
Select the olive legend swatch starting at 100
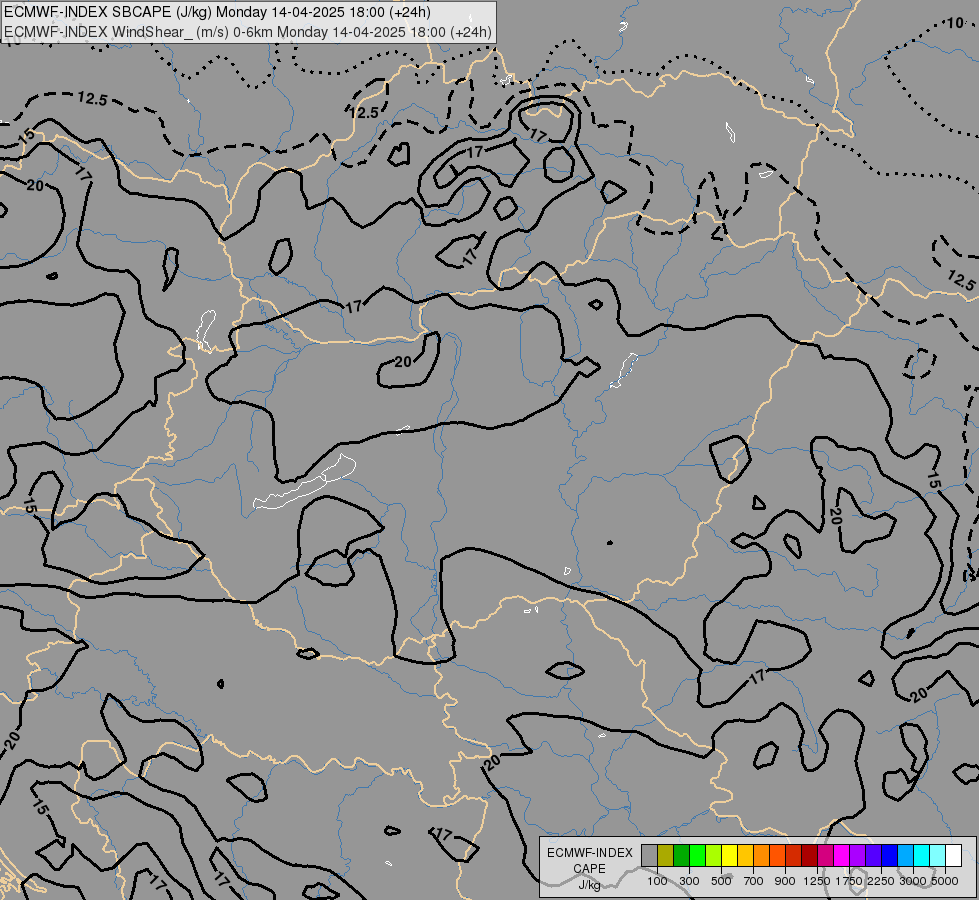[666, 856]
